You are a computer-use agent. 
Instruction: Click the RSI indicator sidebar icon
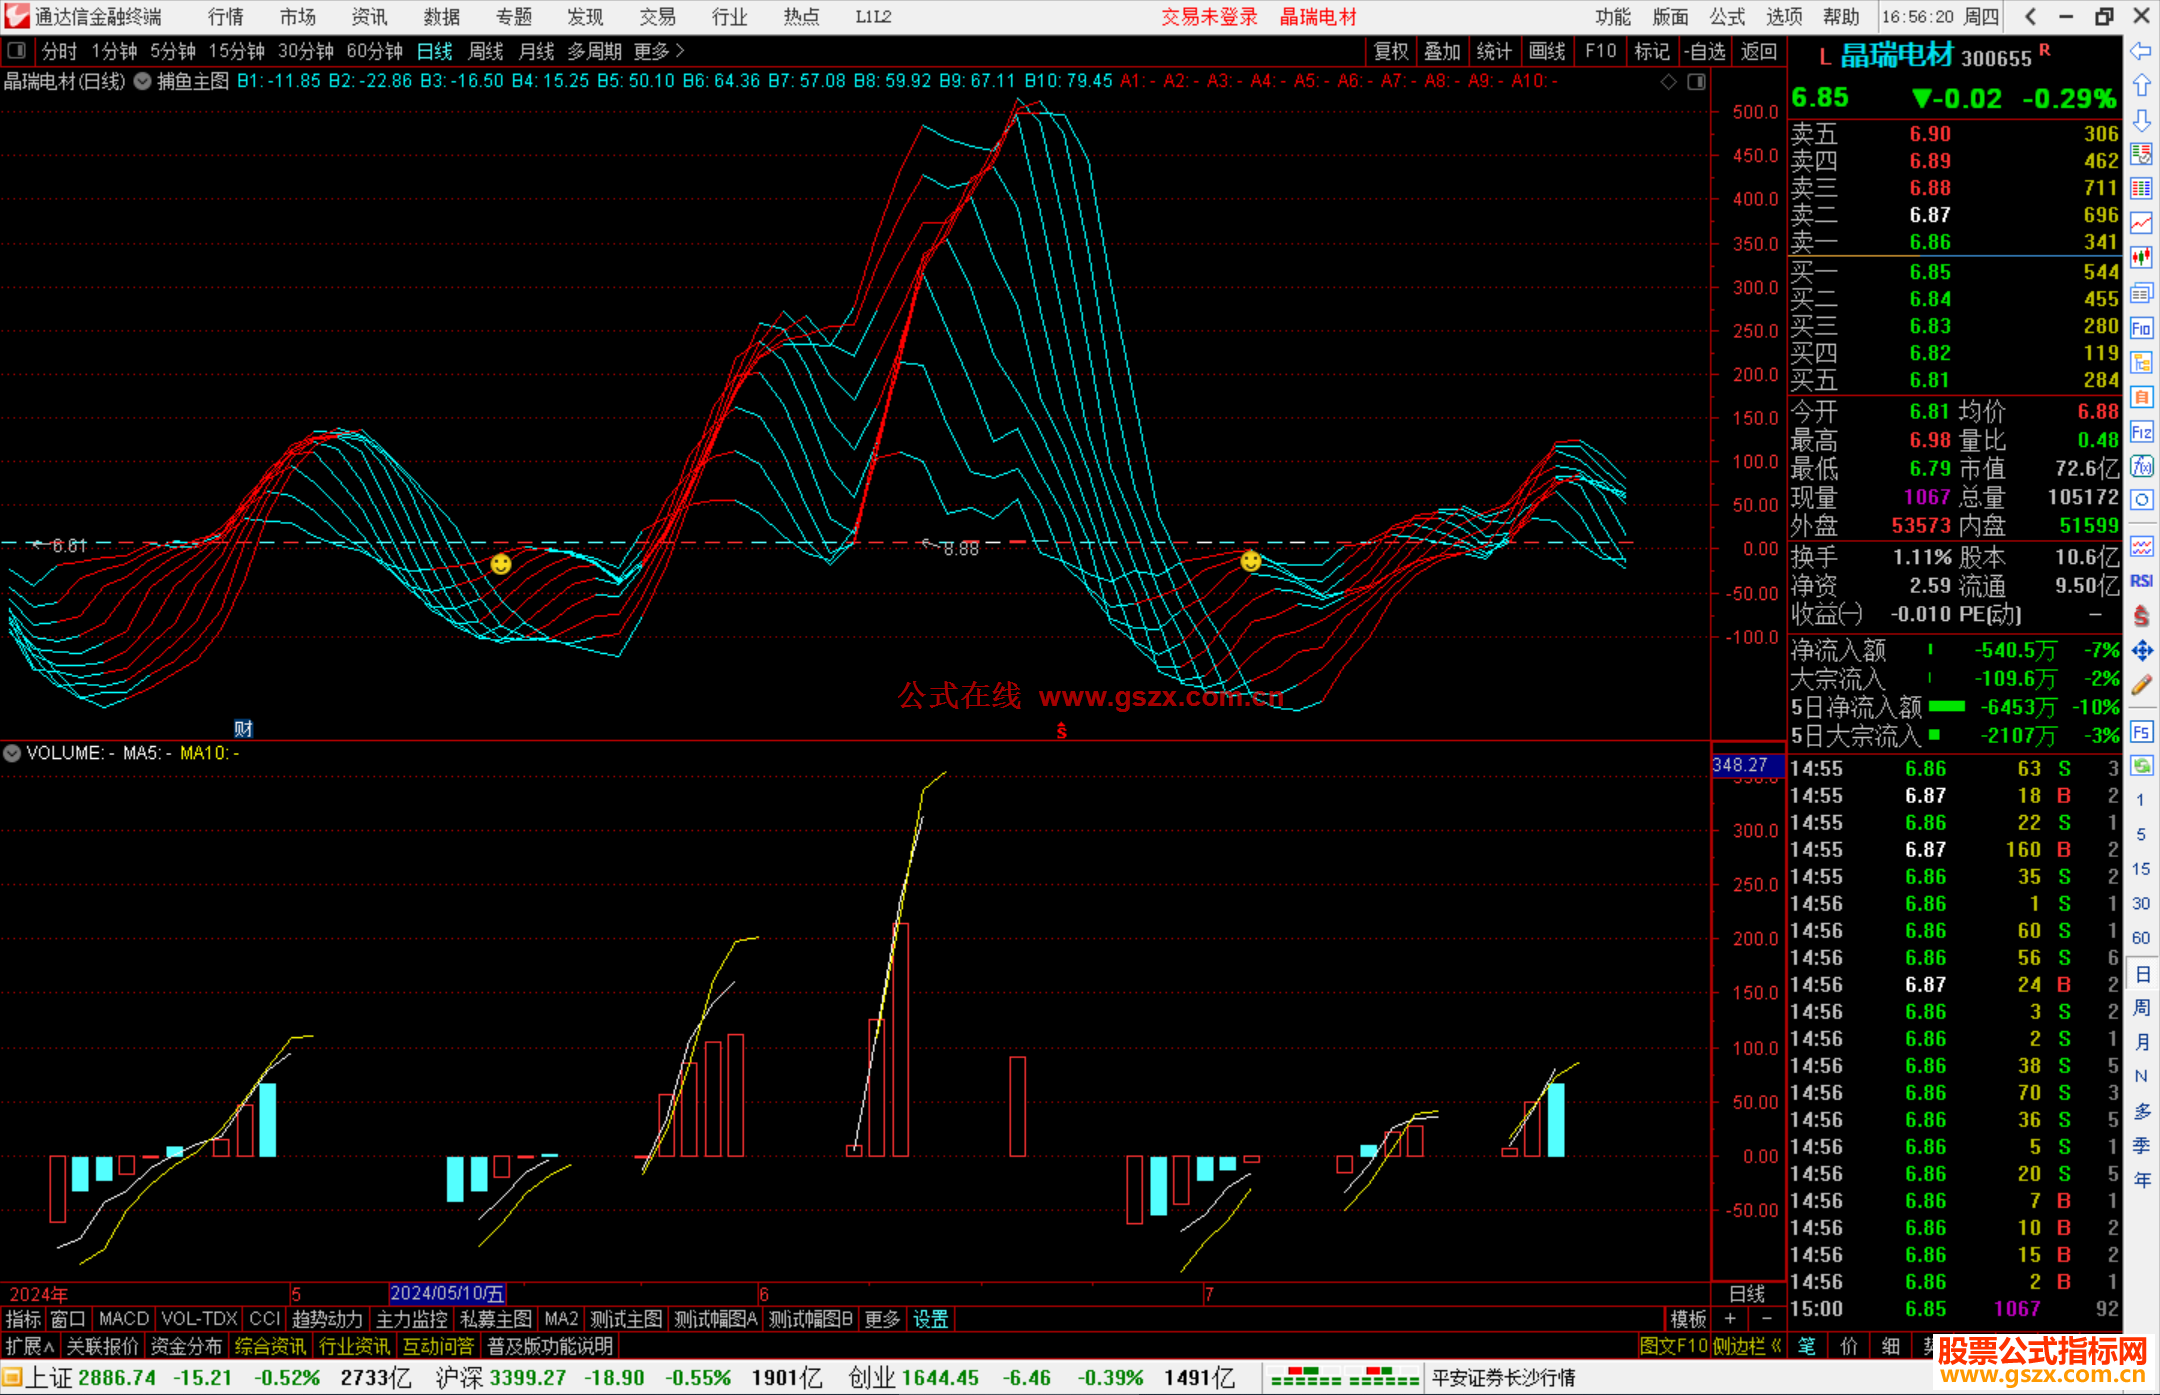pyautogui.click(x=2141, y=581)
